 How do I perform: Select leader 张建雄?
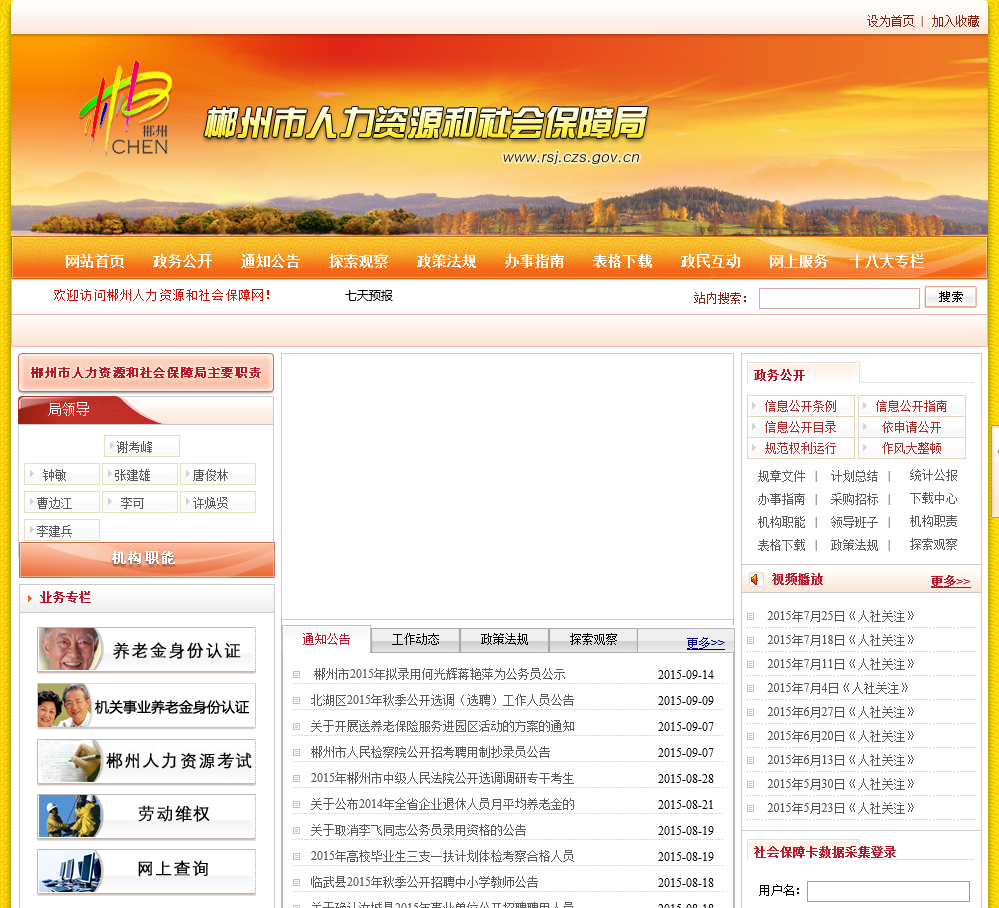pos(140,475)
